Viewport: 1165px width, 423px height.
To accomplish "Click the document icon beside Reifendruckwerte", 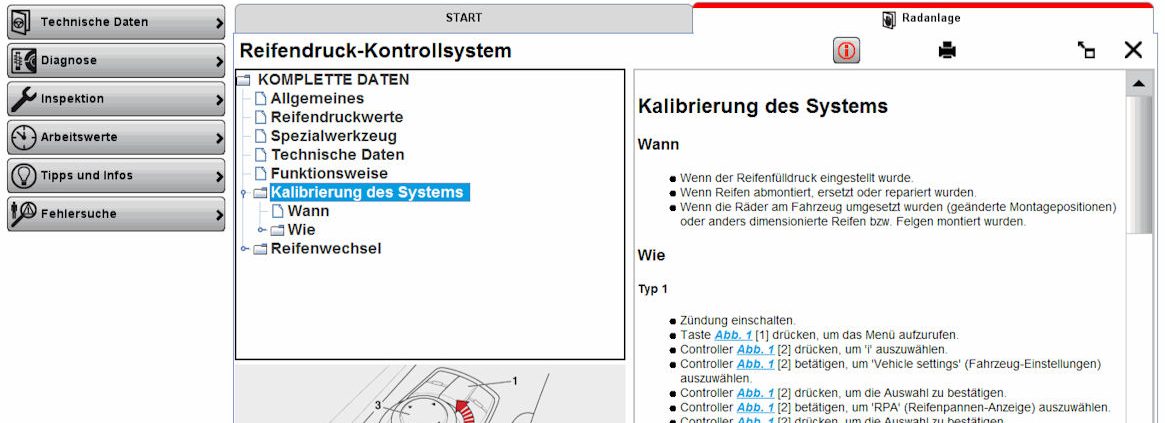I will click(x=259, y=117).
